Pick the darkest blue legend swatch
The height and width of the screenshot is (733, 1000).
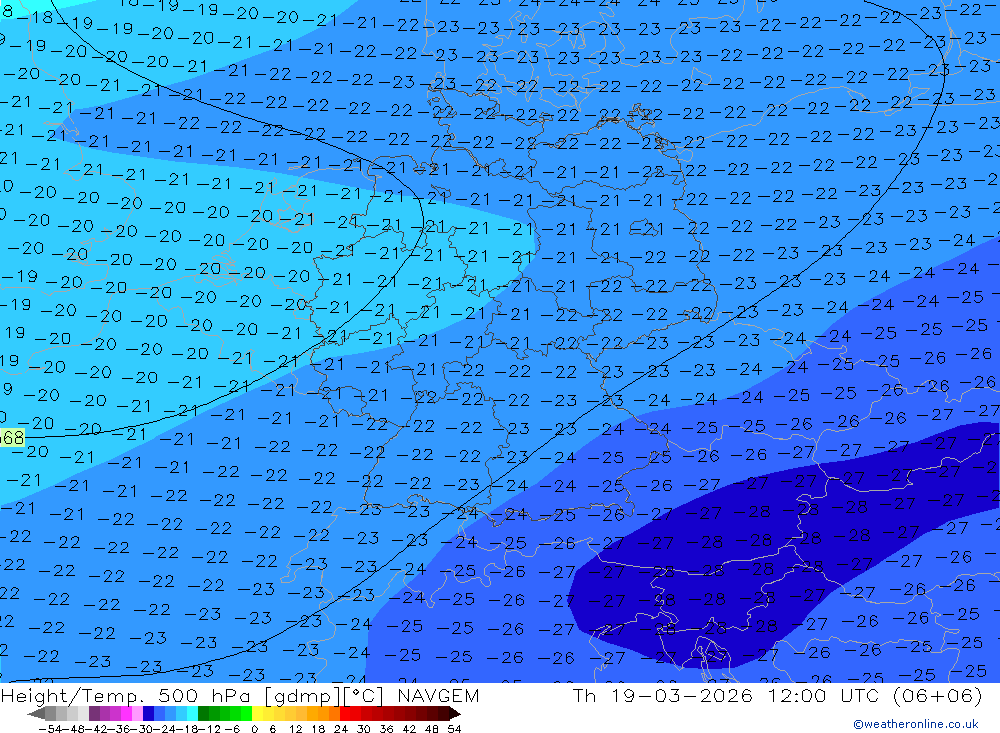(x=149, y=713)
